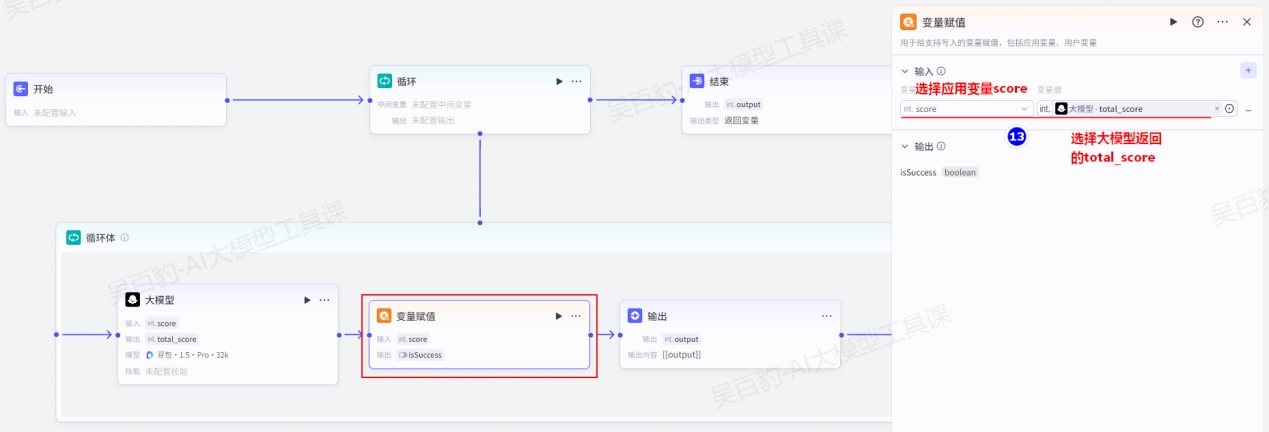Clear the 大模型 total_score variable value
The width and height of the screenshot is (1269, 432).
[x=1217, y=109]
